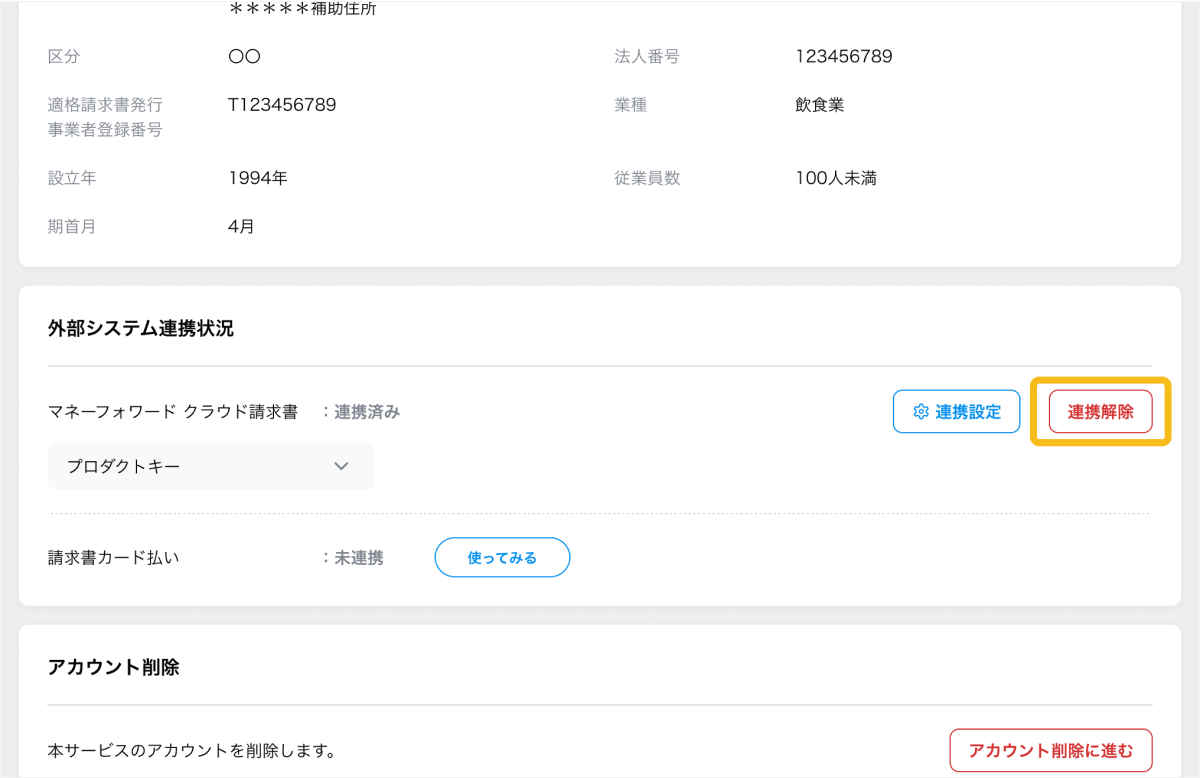Click the 未連携 status text

click(358, 558)
